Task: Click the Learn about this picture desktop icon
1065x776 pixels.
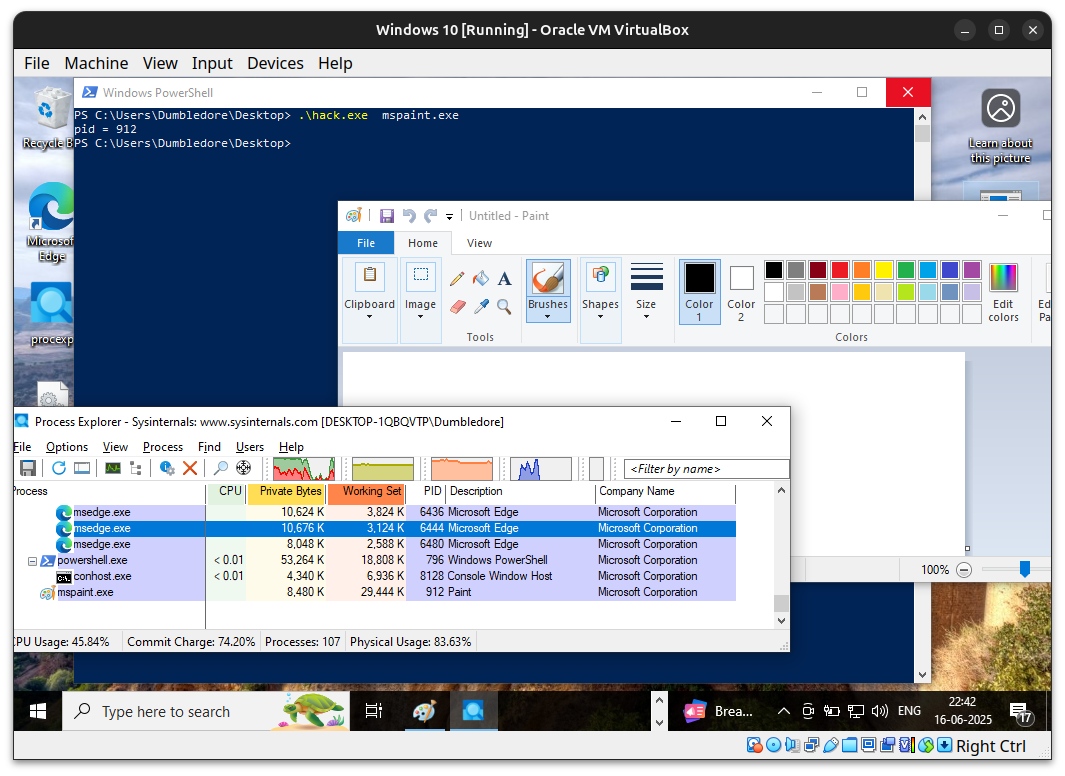Action: pos(1000,127)
